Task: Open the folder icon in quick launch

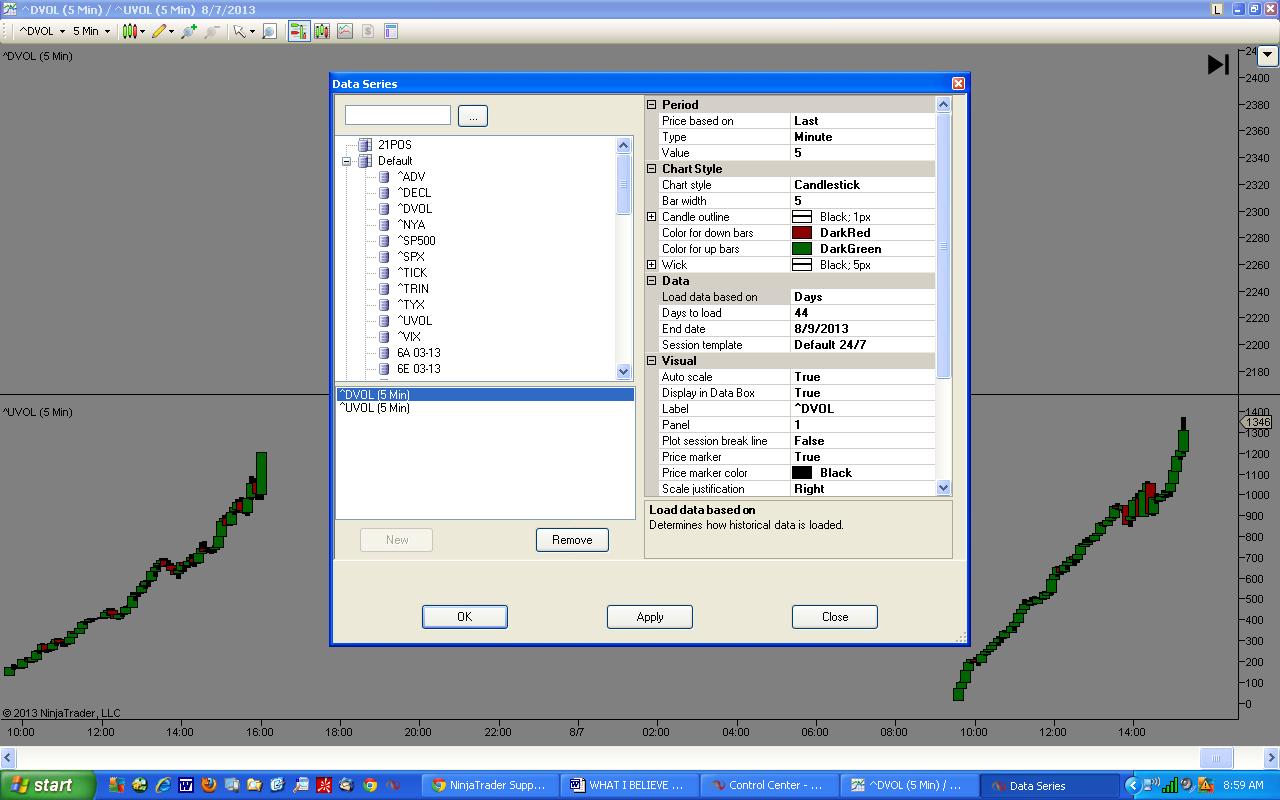Action: point(254,785)
